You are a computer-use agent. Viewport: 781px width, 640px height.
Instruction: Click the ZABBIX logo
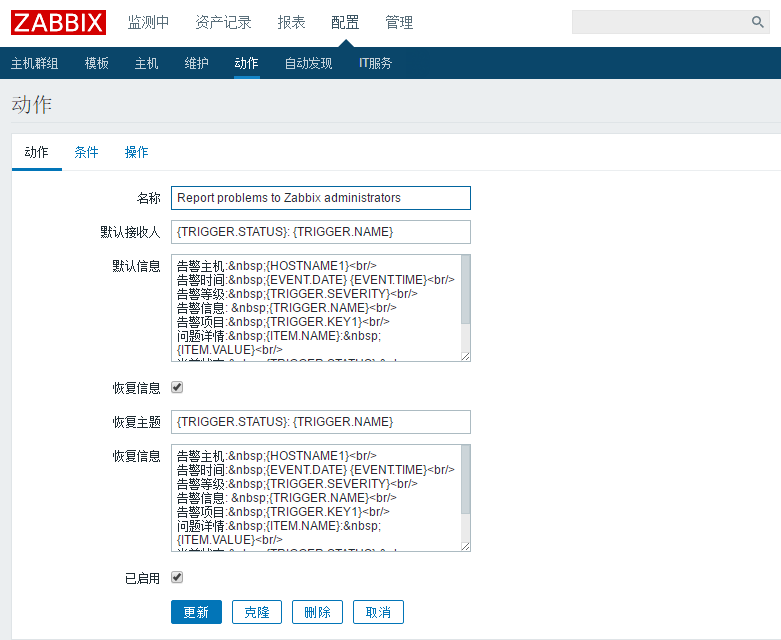click(58, 22)
